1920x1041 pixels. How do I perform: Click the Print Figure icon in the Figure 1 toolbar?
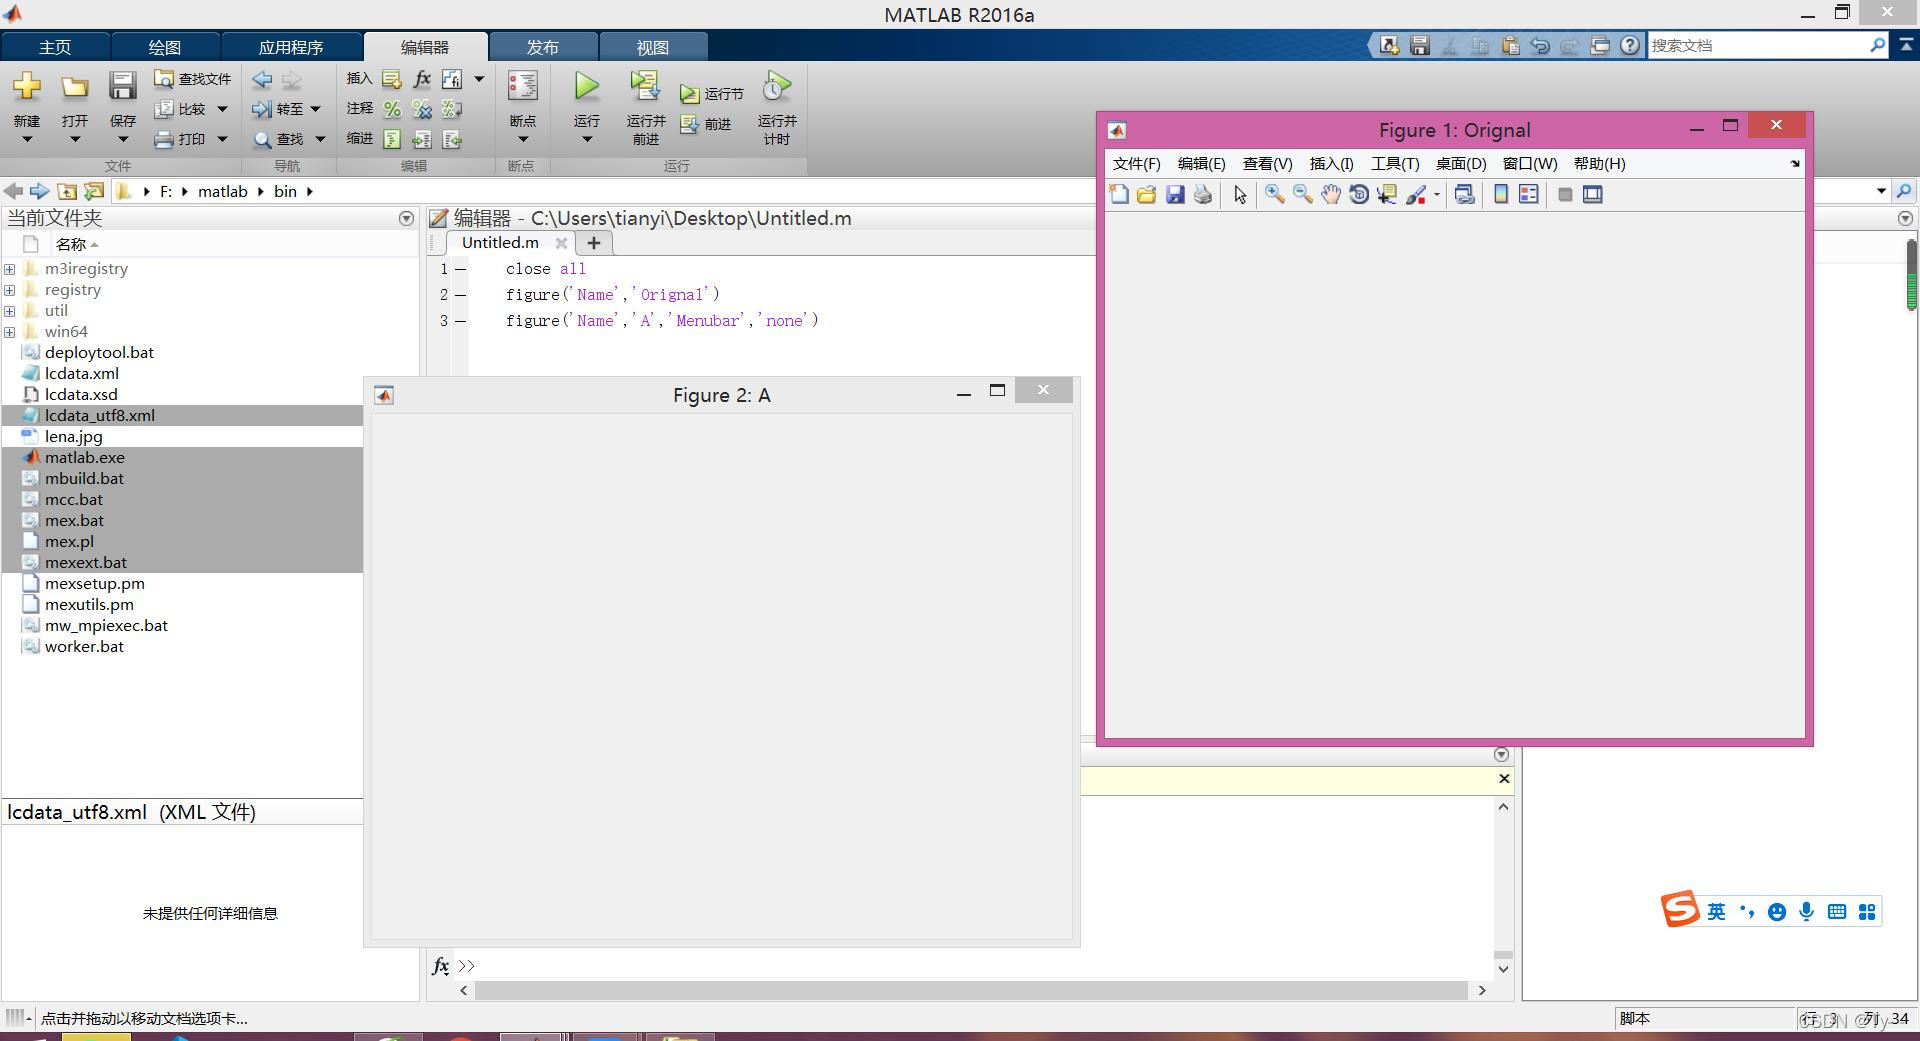[x=1203, y=195]
